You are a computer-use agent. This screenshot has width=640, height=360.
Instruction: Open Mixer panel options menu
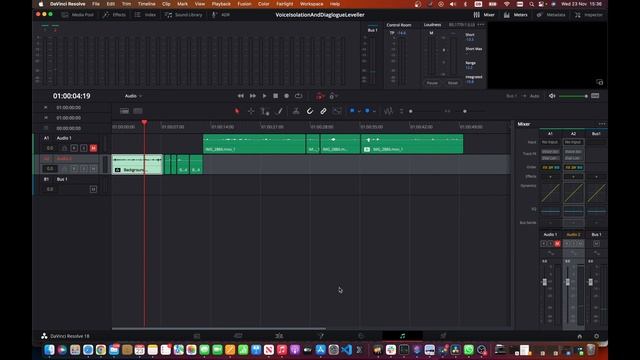602,124
